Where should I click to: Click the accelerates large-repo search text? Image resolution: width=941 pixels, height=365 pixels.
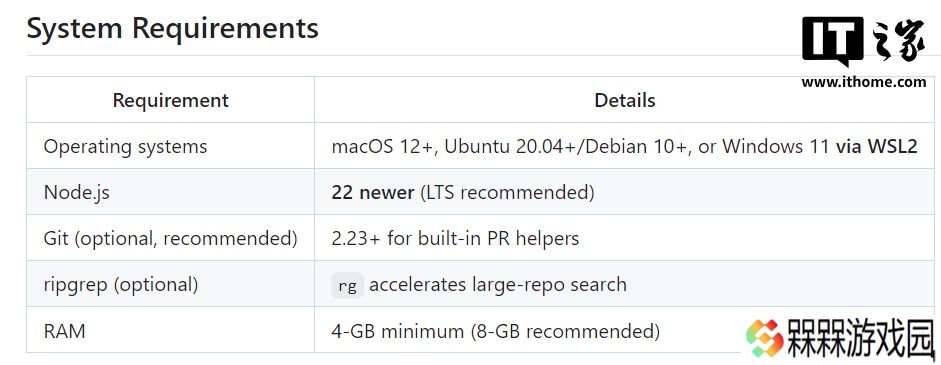[x=498, y=285]
